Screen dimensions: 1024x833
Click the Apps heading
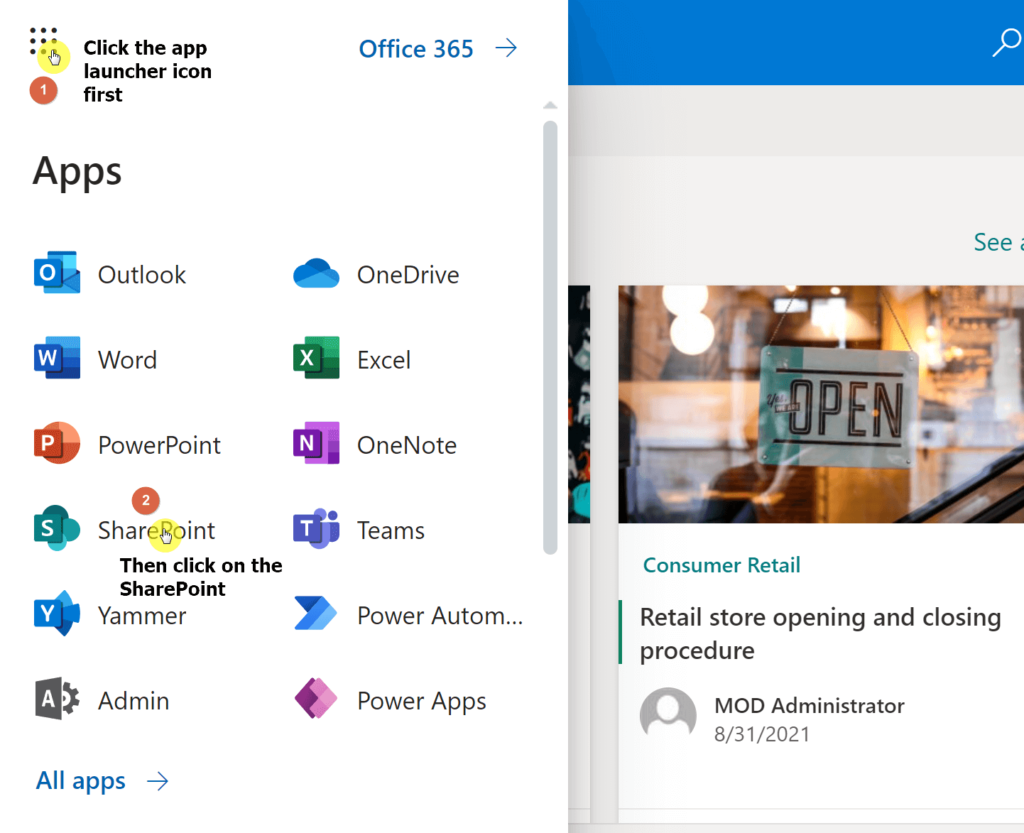point(77,172)
